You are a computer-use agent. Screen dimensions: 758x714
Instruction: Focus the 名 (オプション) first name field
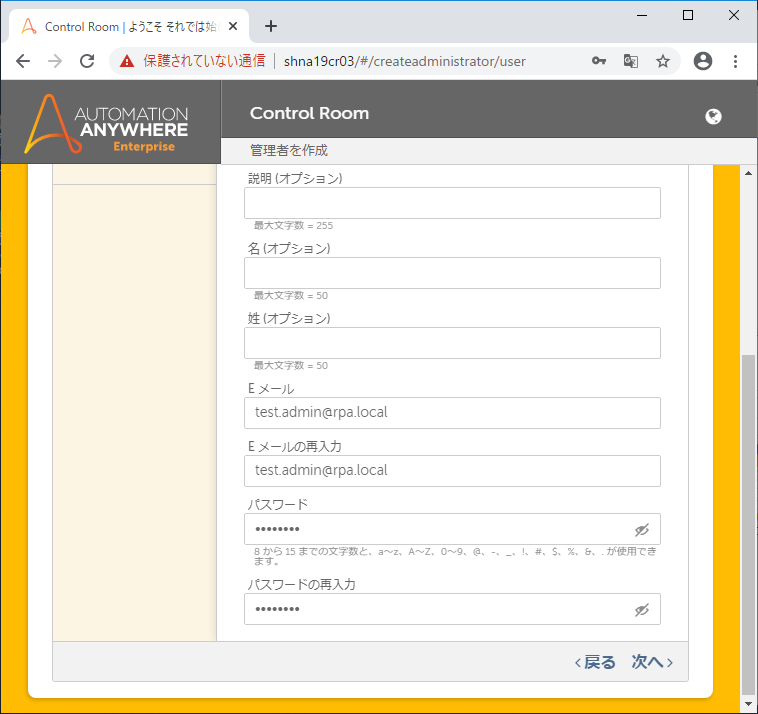click(x=452, y=273)
